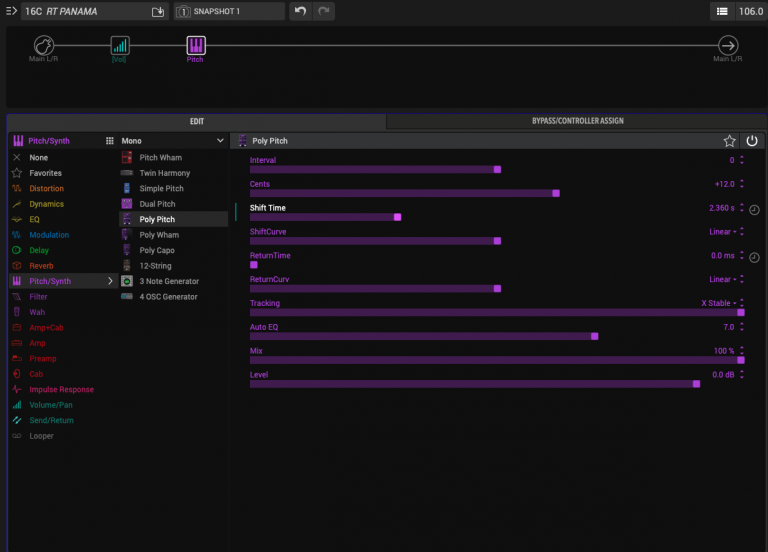Click the Main L/R output node
Image resolution: width=768 pixels, height=552 pixels.
point(728,46)
